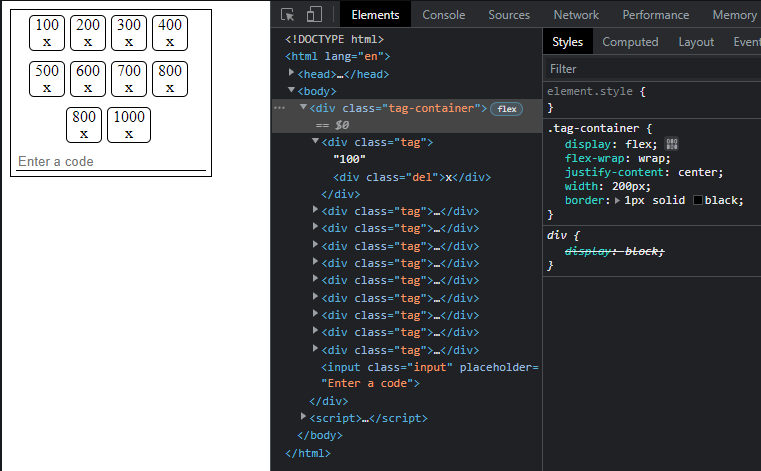This screenshot has width=761, height=471.
Task: Switch to the Elements tab
Action: [375, 15]
